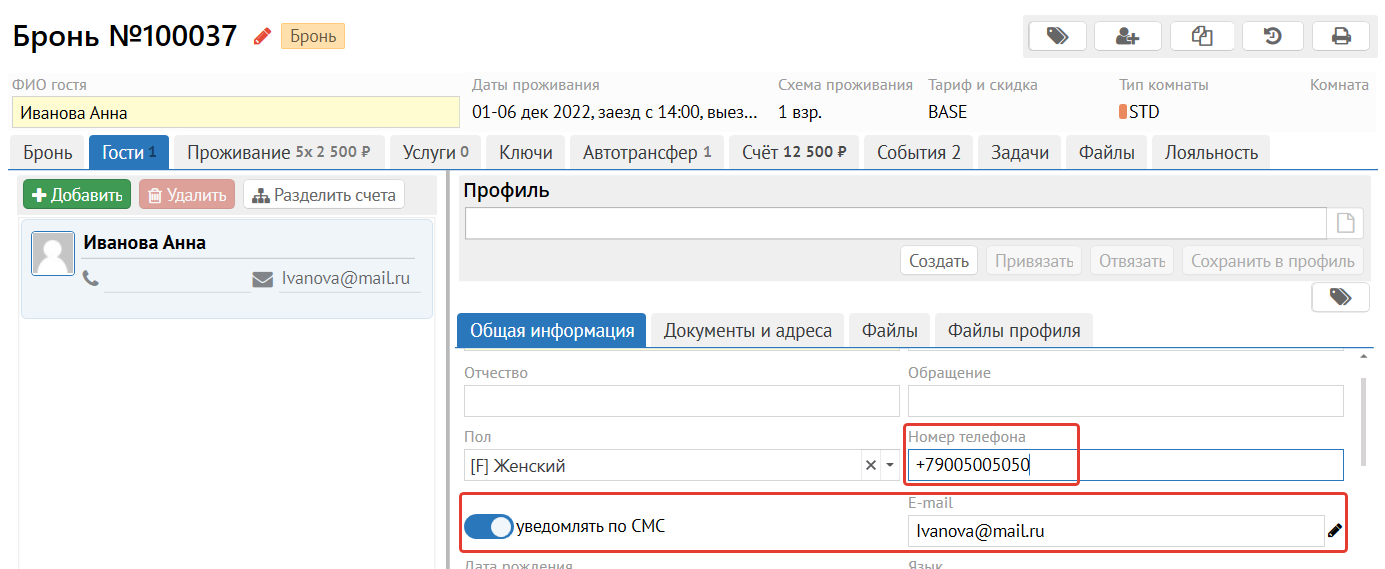1385x569 pixels.
Task: Open the 'Документы и адреса' tab
Action: (747, 331)
